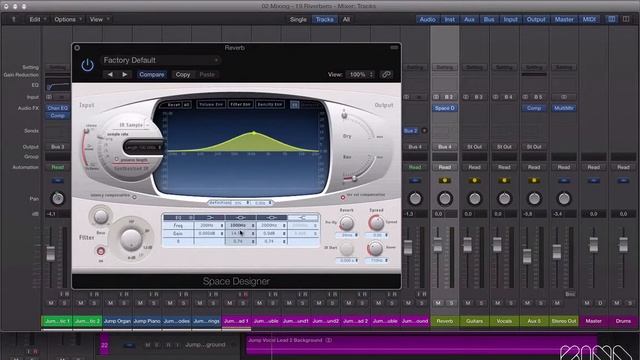Open B 2 input slot on Reverb channel
Image resolution: width=640 pixels, height=360 pixels.
click(449, 97)
